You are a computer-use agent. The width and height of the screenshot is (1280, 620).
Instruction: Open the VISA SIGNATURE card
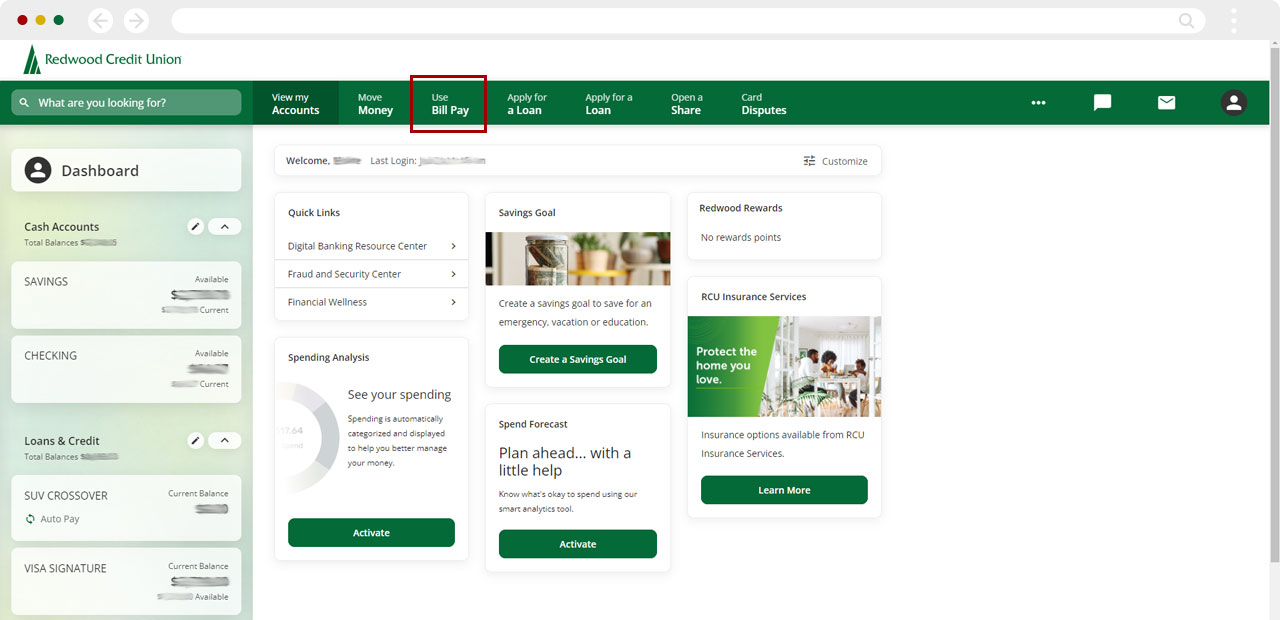click(x=126, y=581)
